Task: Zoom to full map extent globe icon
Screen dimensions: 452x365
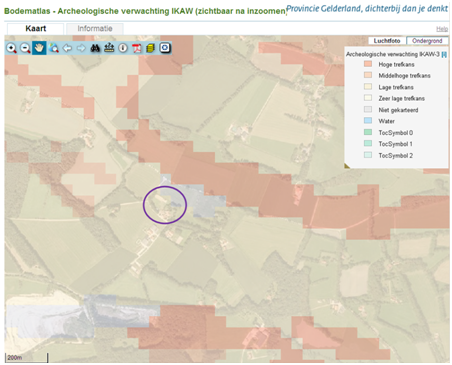Action: (x=53, y=48)
